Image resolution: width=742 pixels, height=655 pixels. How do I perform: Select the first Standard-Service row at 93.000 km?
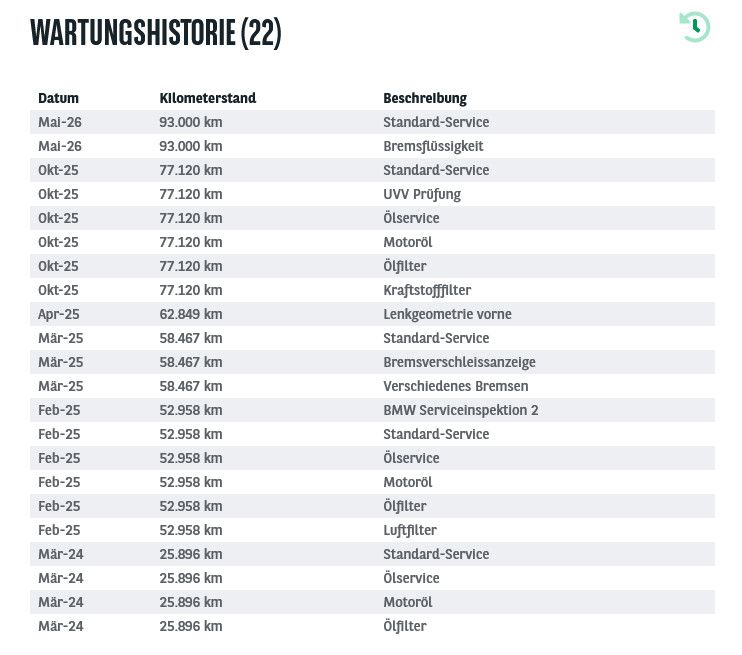point(372,122)
